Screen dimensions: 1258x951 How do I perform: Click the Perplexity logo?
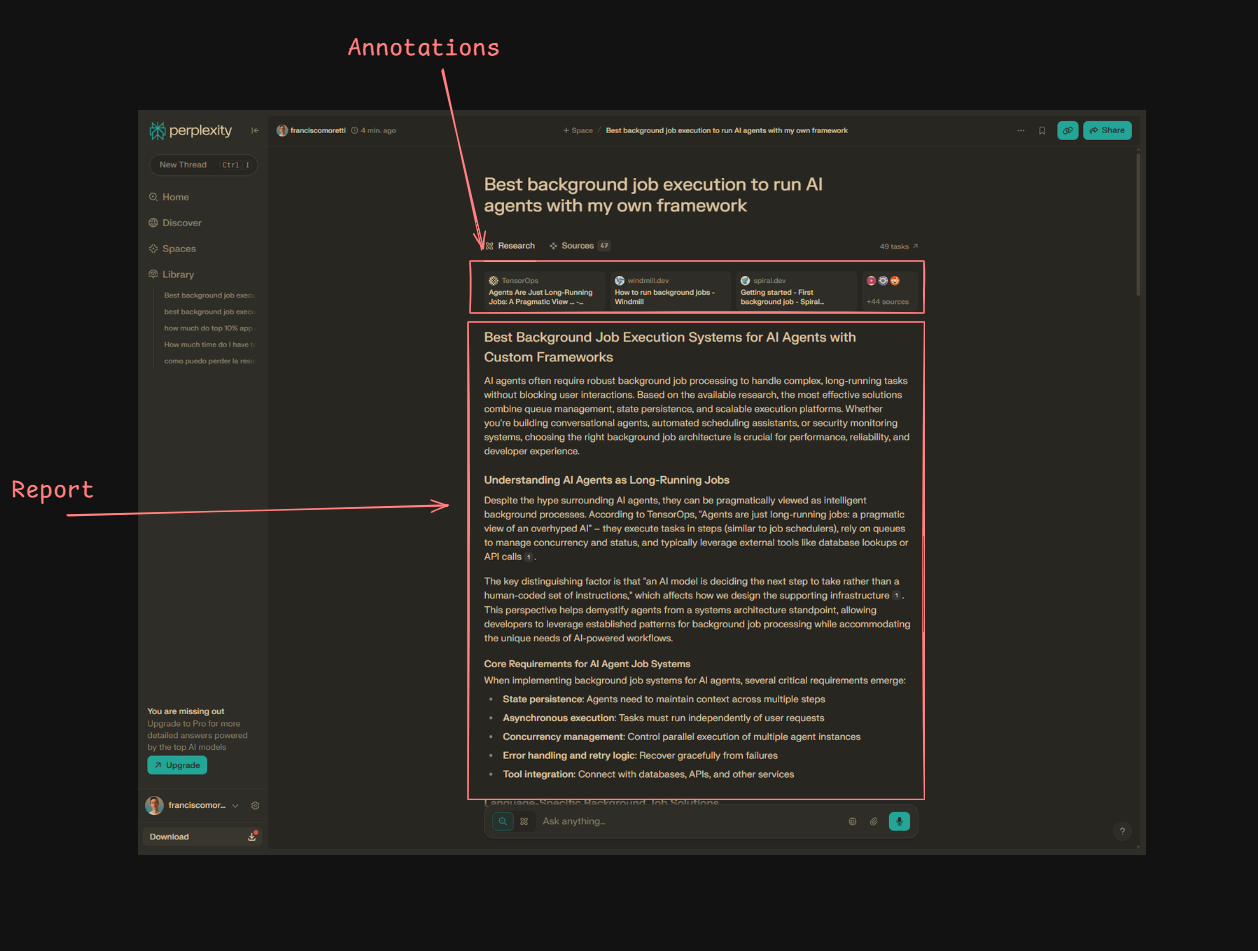pyautogui.click(x=190, y=130)
